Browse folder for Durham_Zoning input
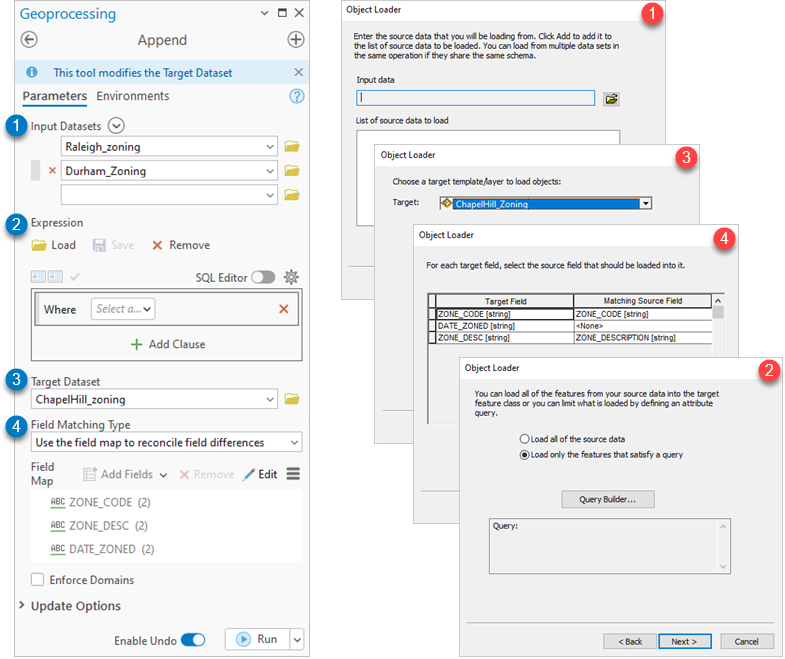 click(292, 171)
